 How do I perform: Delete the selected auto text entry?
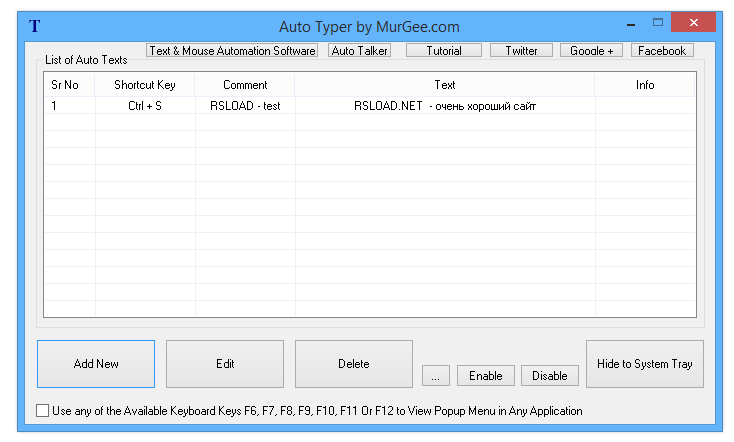click(x=354, y=364)
